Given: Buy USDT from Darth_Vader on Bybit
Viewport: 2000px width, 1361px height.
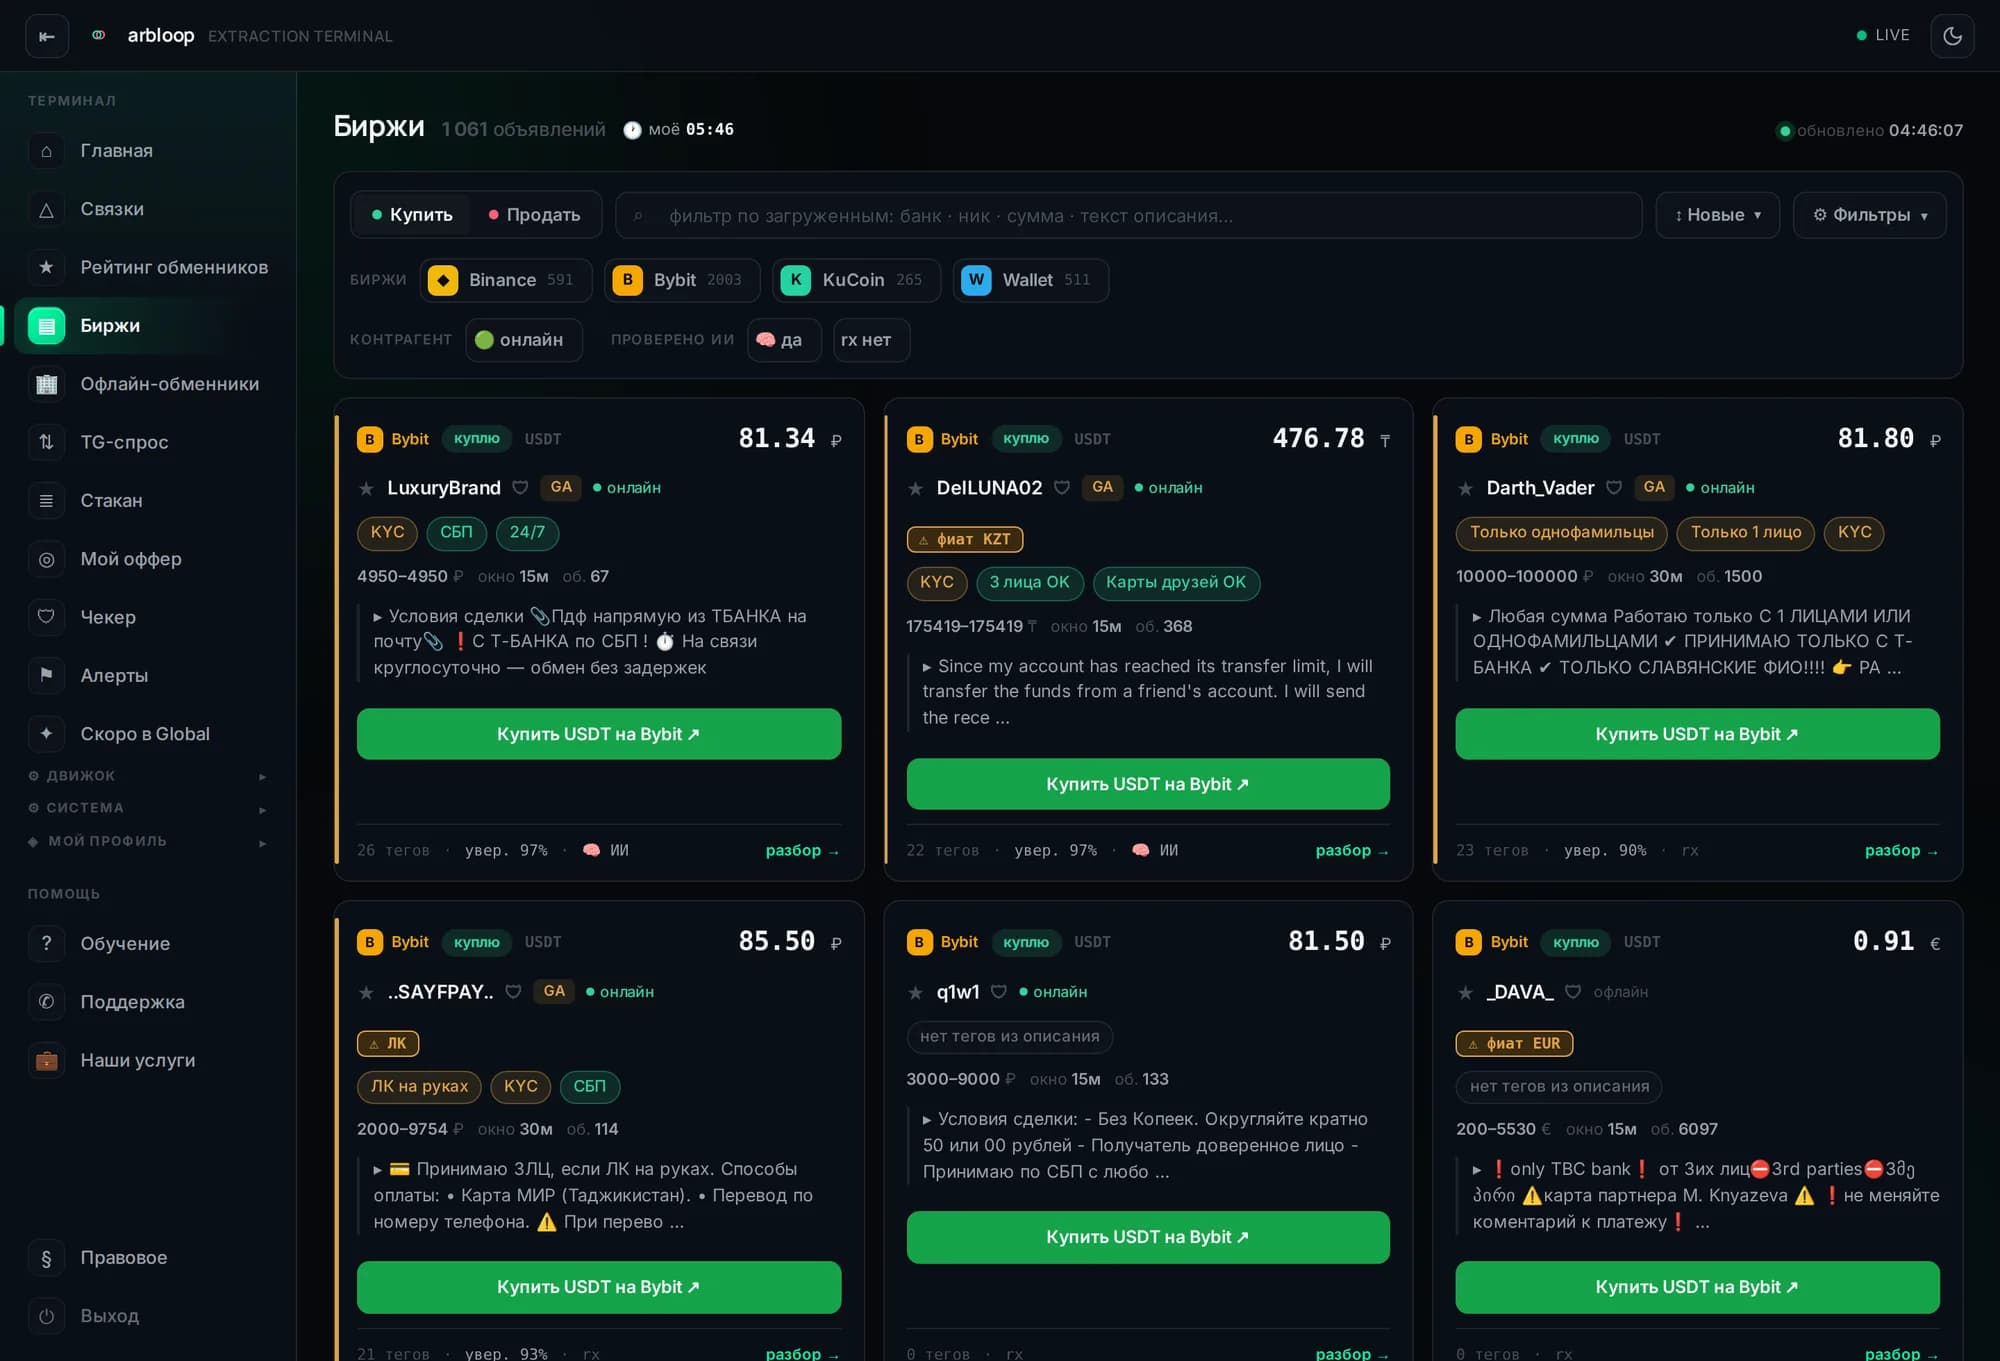Looking at the screenshot, I should click(x=1697, y=734).
